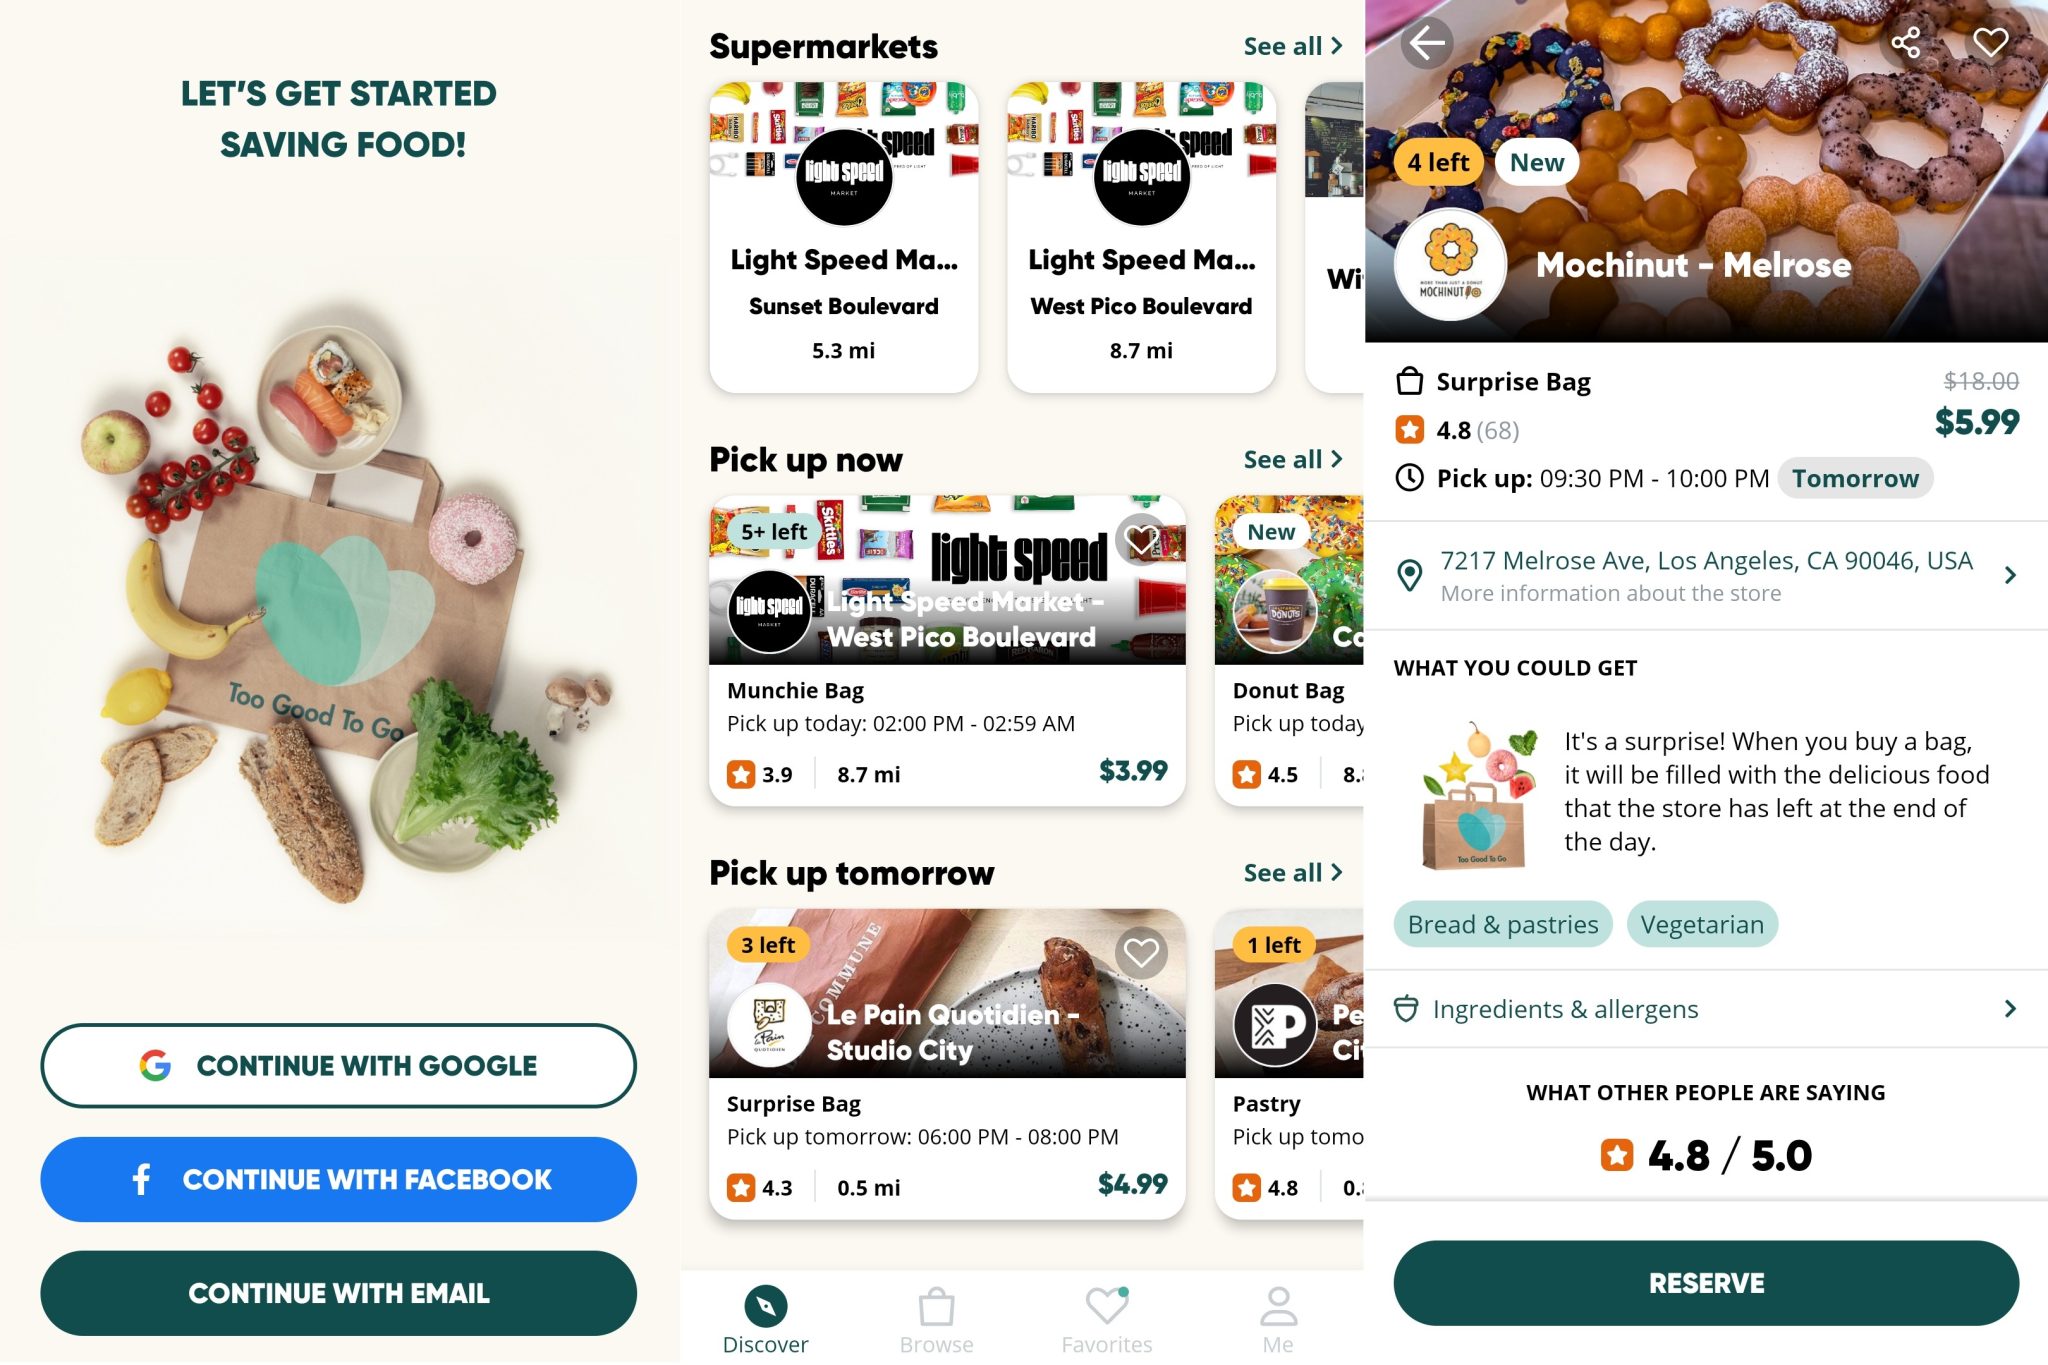2048x1365 pixels.
Task: Continue with Facebook sign-in
Action: (x=338, y=1179)
